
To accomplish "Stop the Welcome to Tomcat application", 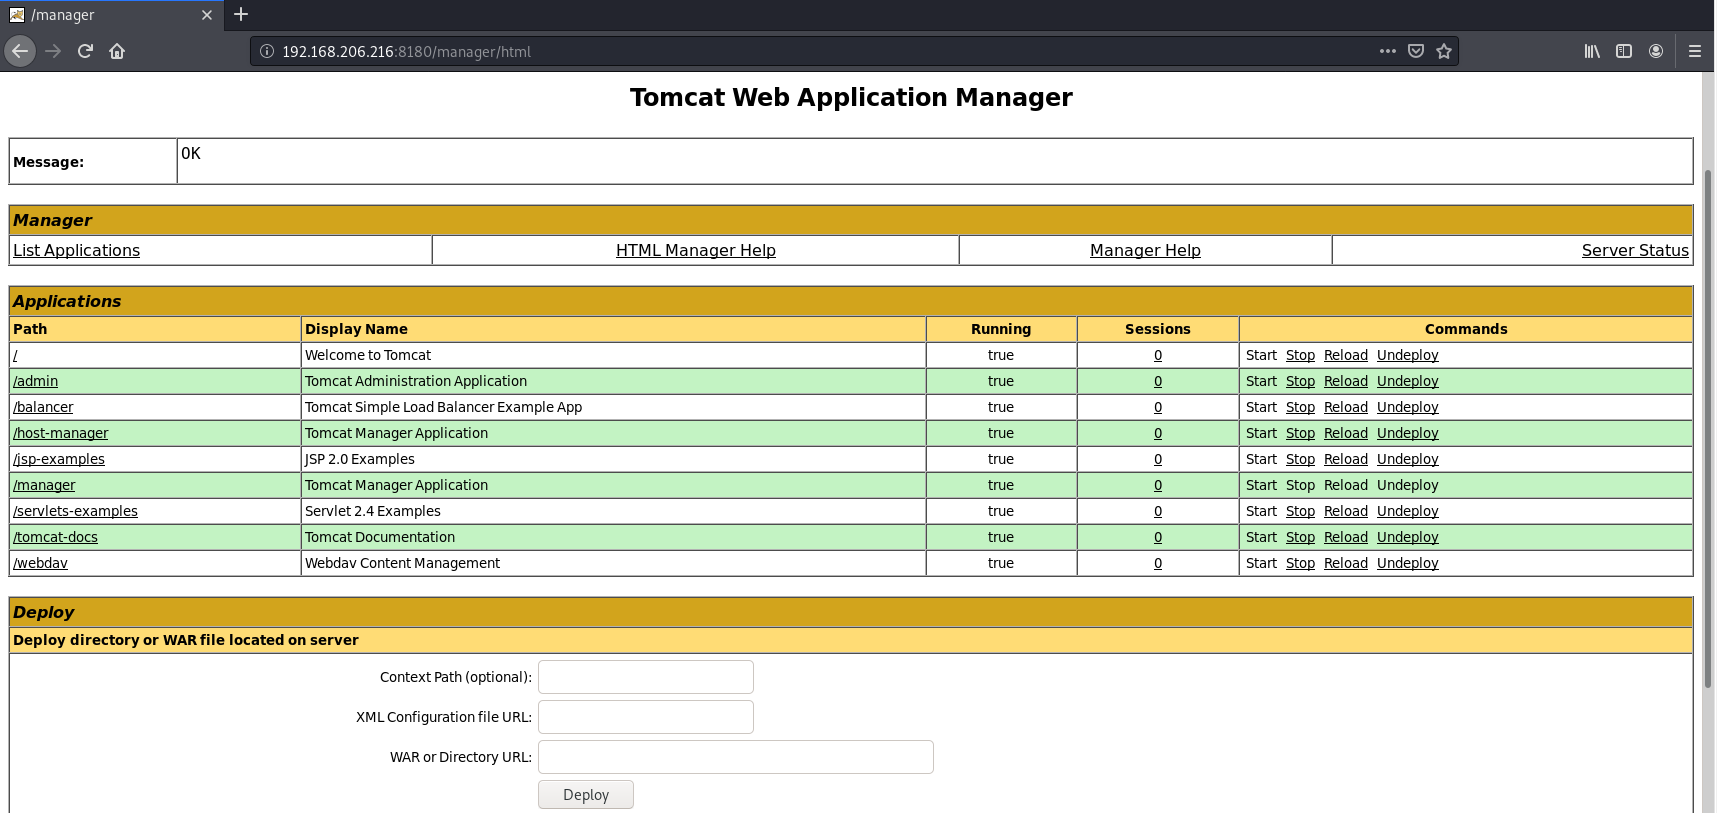I will 1300,355.
